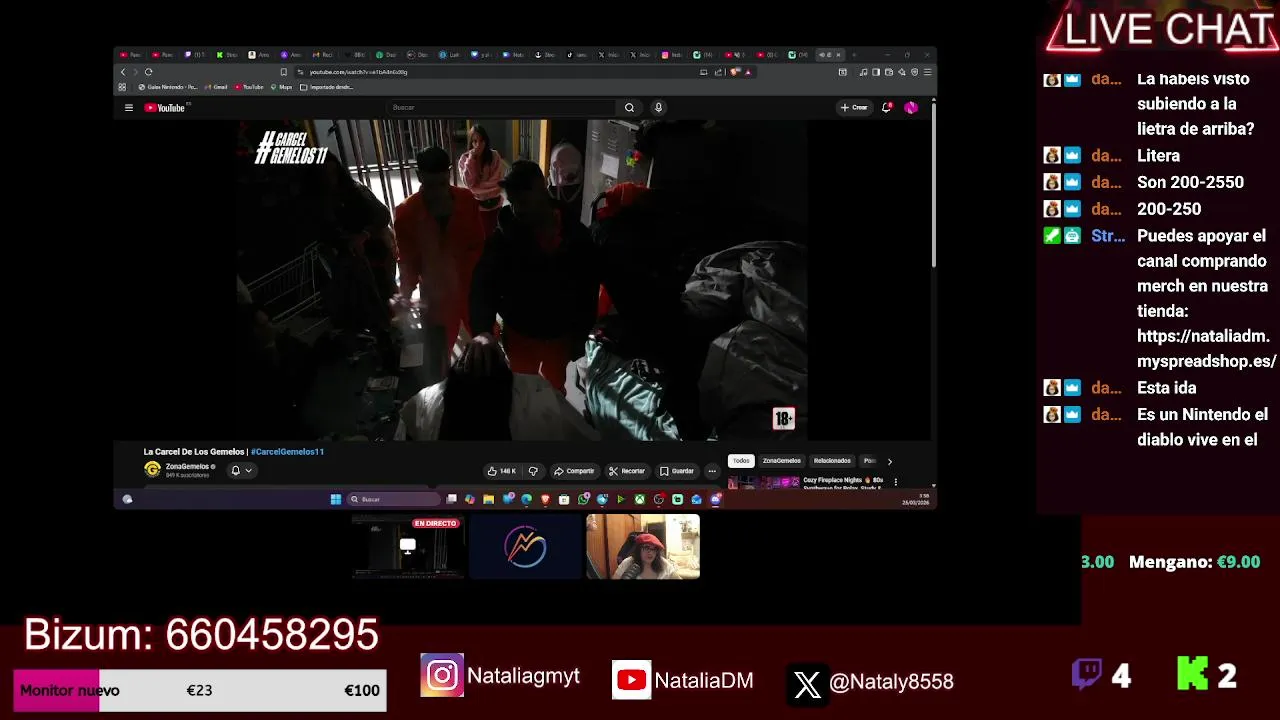Select the Todos filter chip
The width and height of the screenshot is (1280, 720).
coord(740,461)
